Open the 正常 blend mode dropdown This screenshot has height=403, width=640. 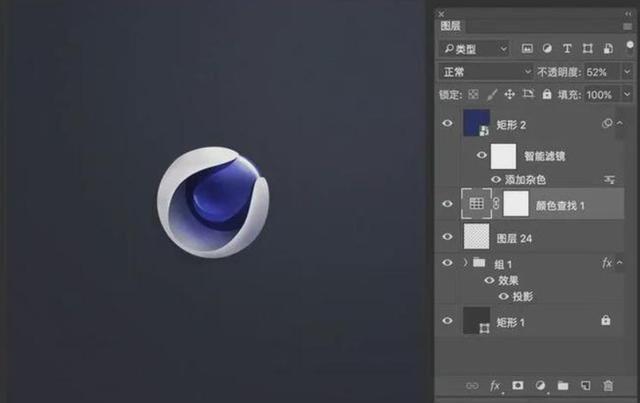pos(487,72)
